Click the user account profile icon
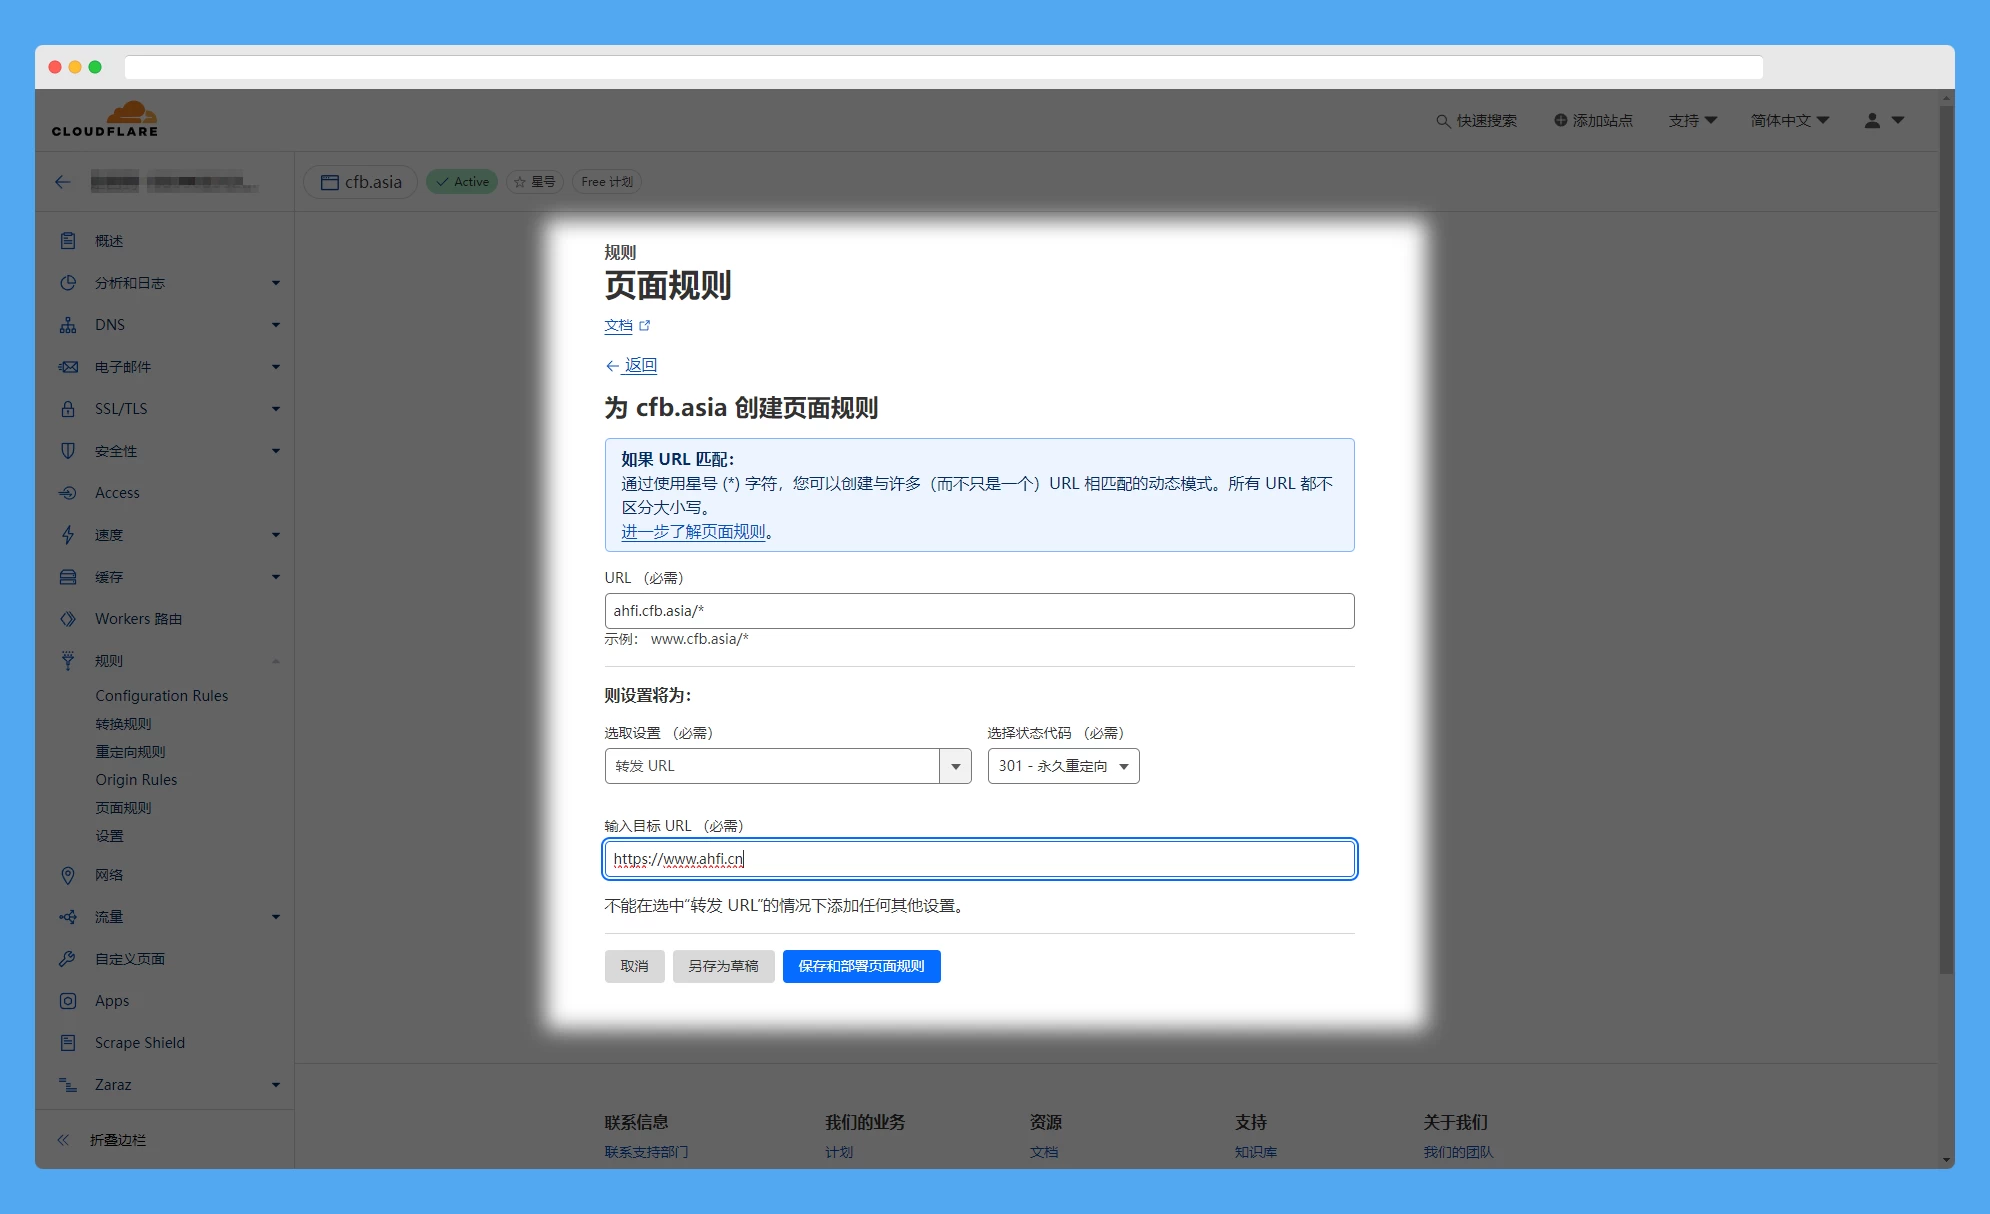Image resolution: width=1990 pixels, height=1214 pixels. (1872, 120)
